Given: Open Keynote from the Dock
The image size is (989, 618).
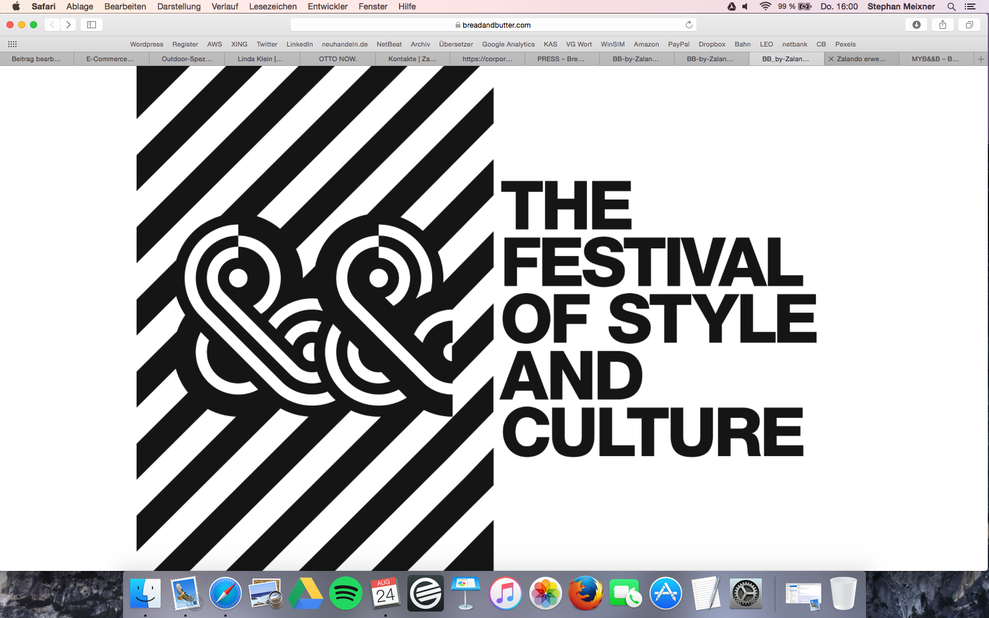Looking at the screenshot, I should (x=465, y=593).
